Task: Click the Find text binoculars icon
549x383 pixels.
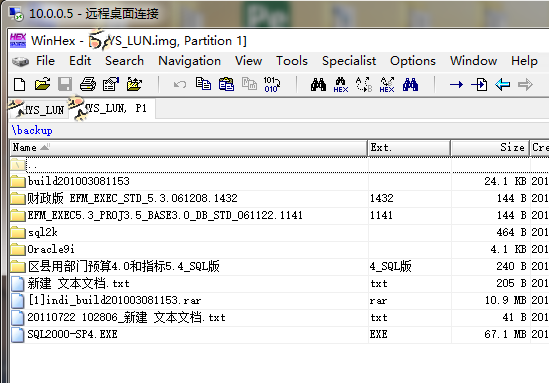Action: (x=318, y=84)
